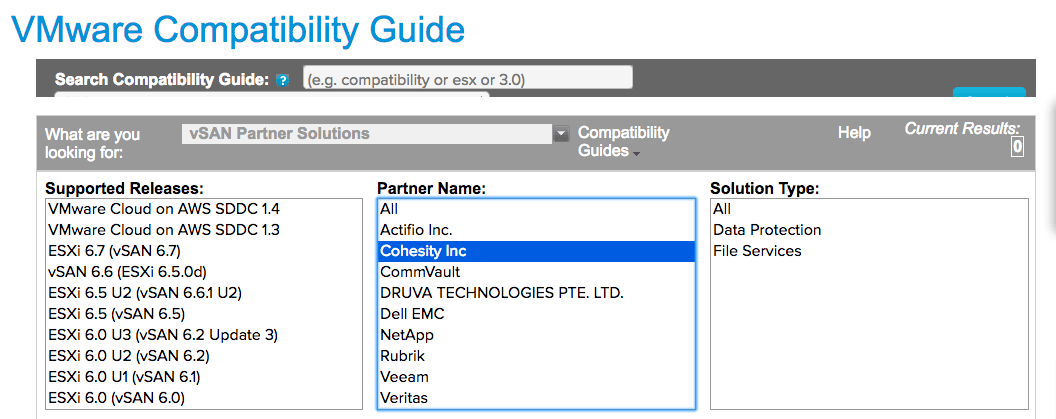
Task: Open the 'What are you looking for' dropdown
Action: [375, 134]
